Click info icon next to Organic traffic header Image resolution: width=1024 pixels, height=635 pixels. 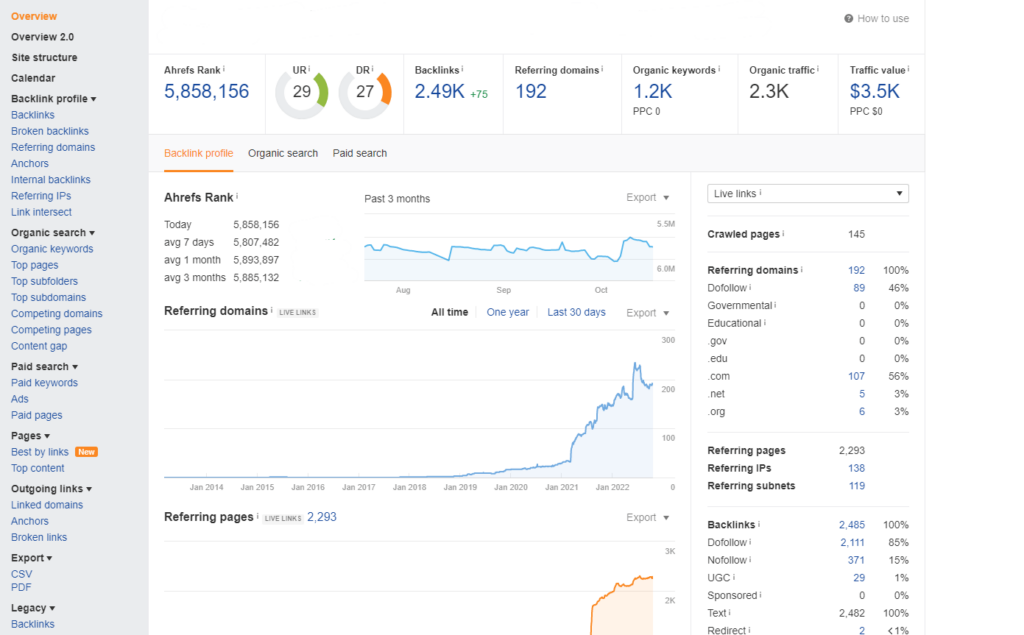click(x=818, y=68)
